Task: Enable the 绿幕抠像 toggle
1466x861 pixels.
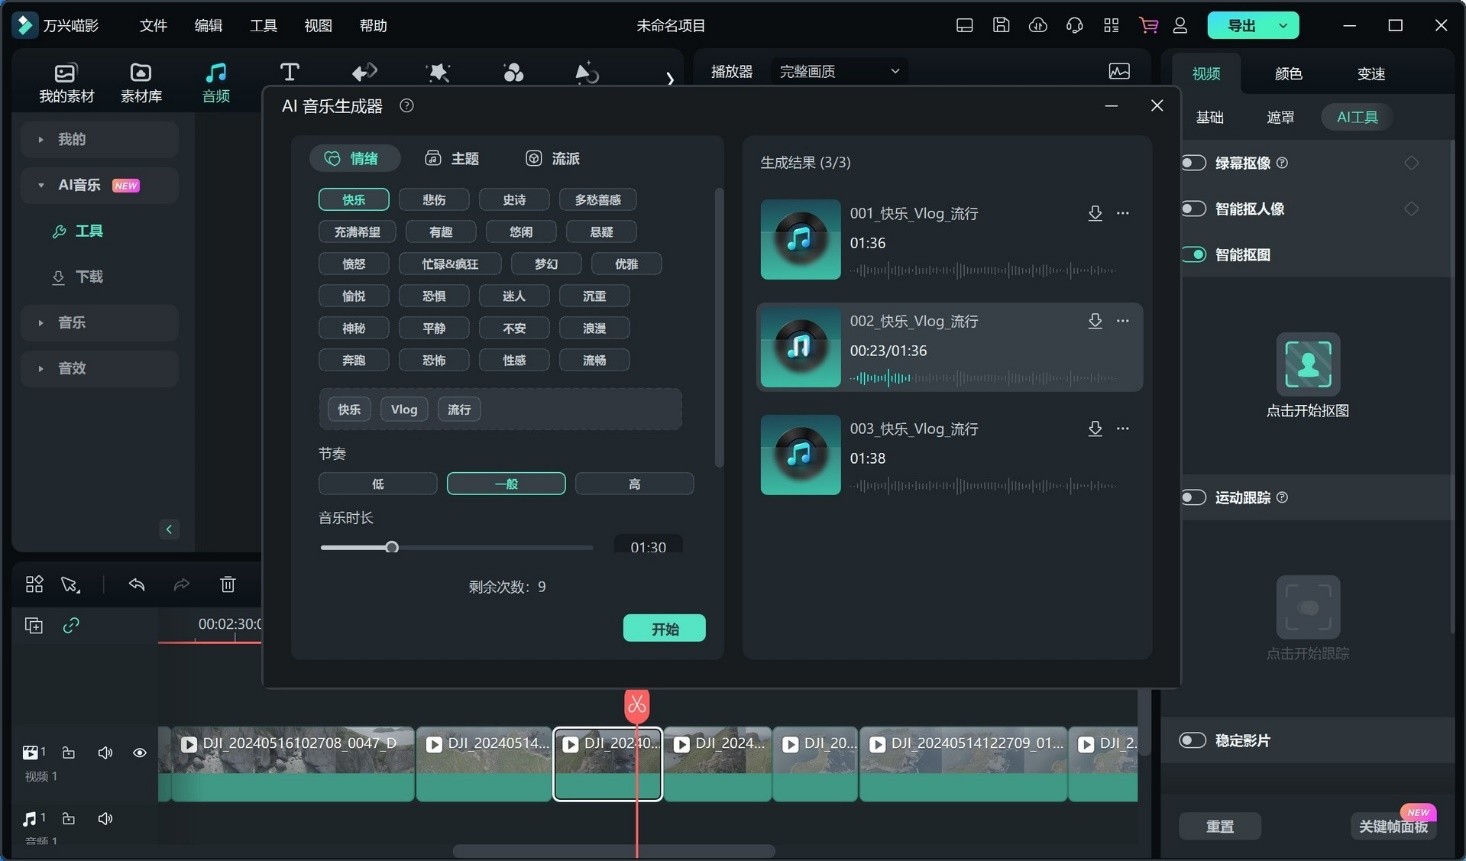Action: pyautogui.click(x=1193, y=163)
